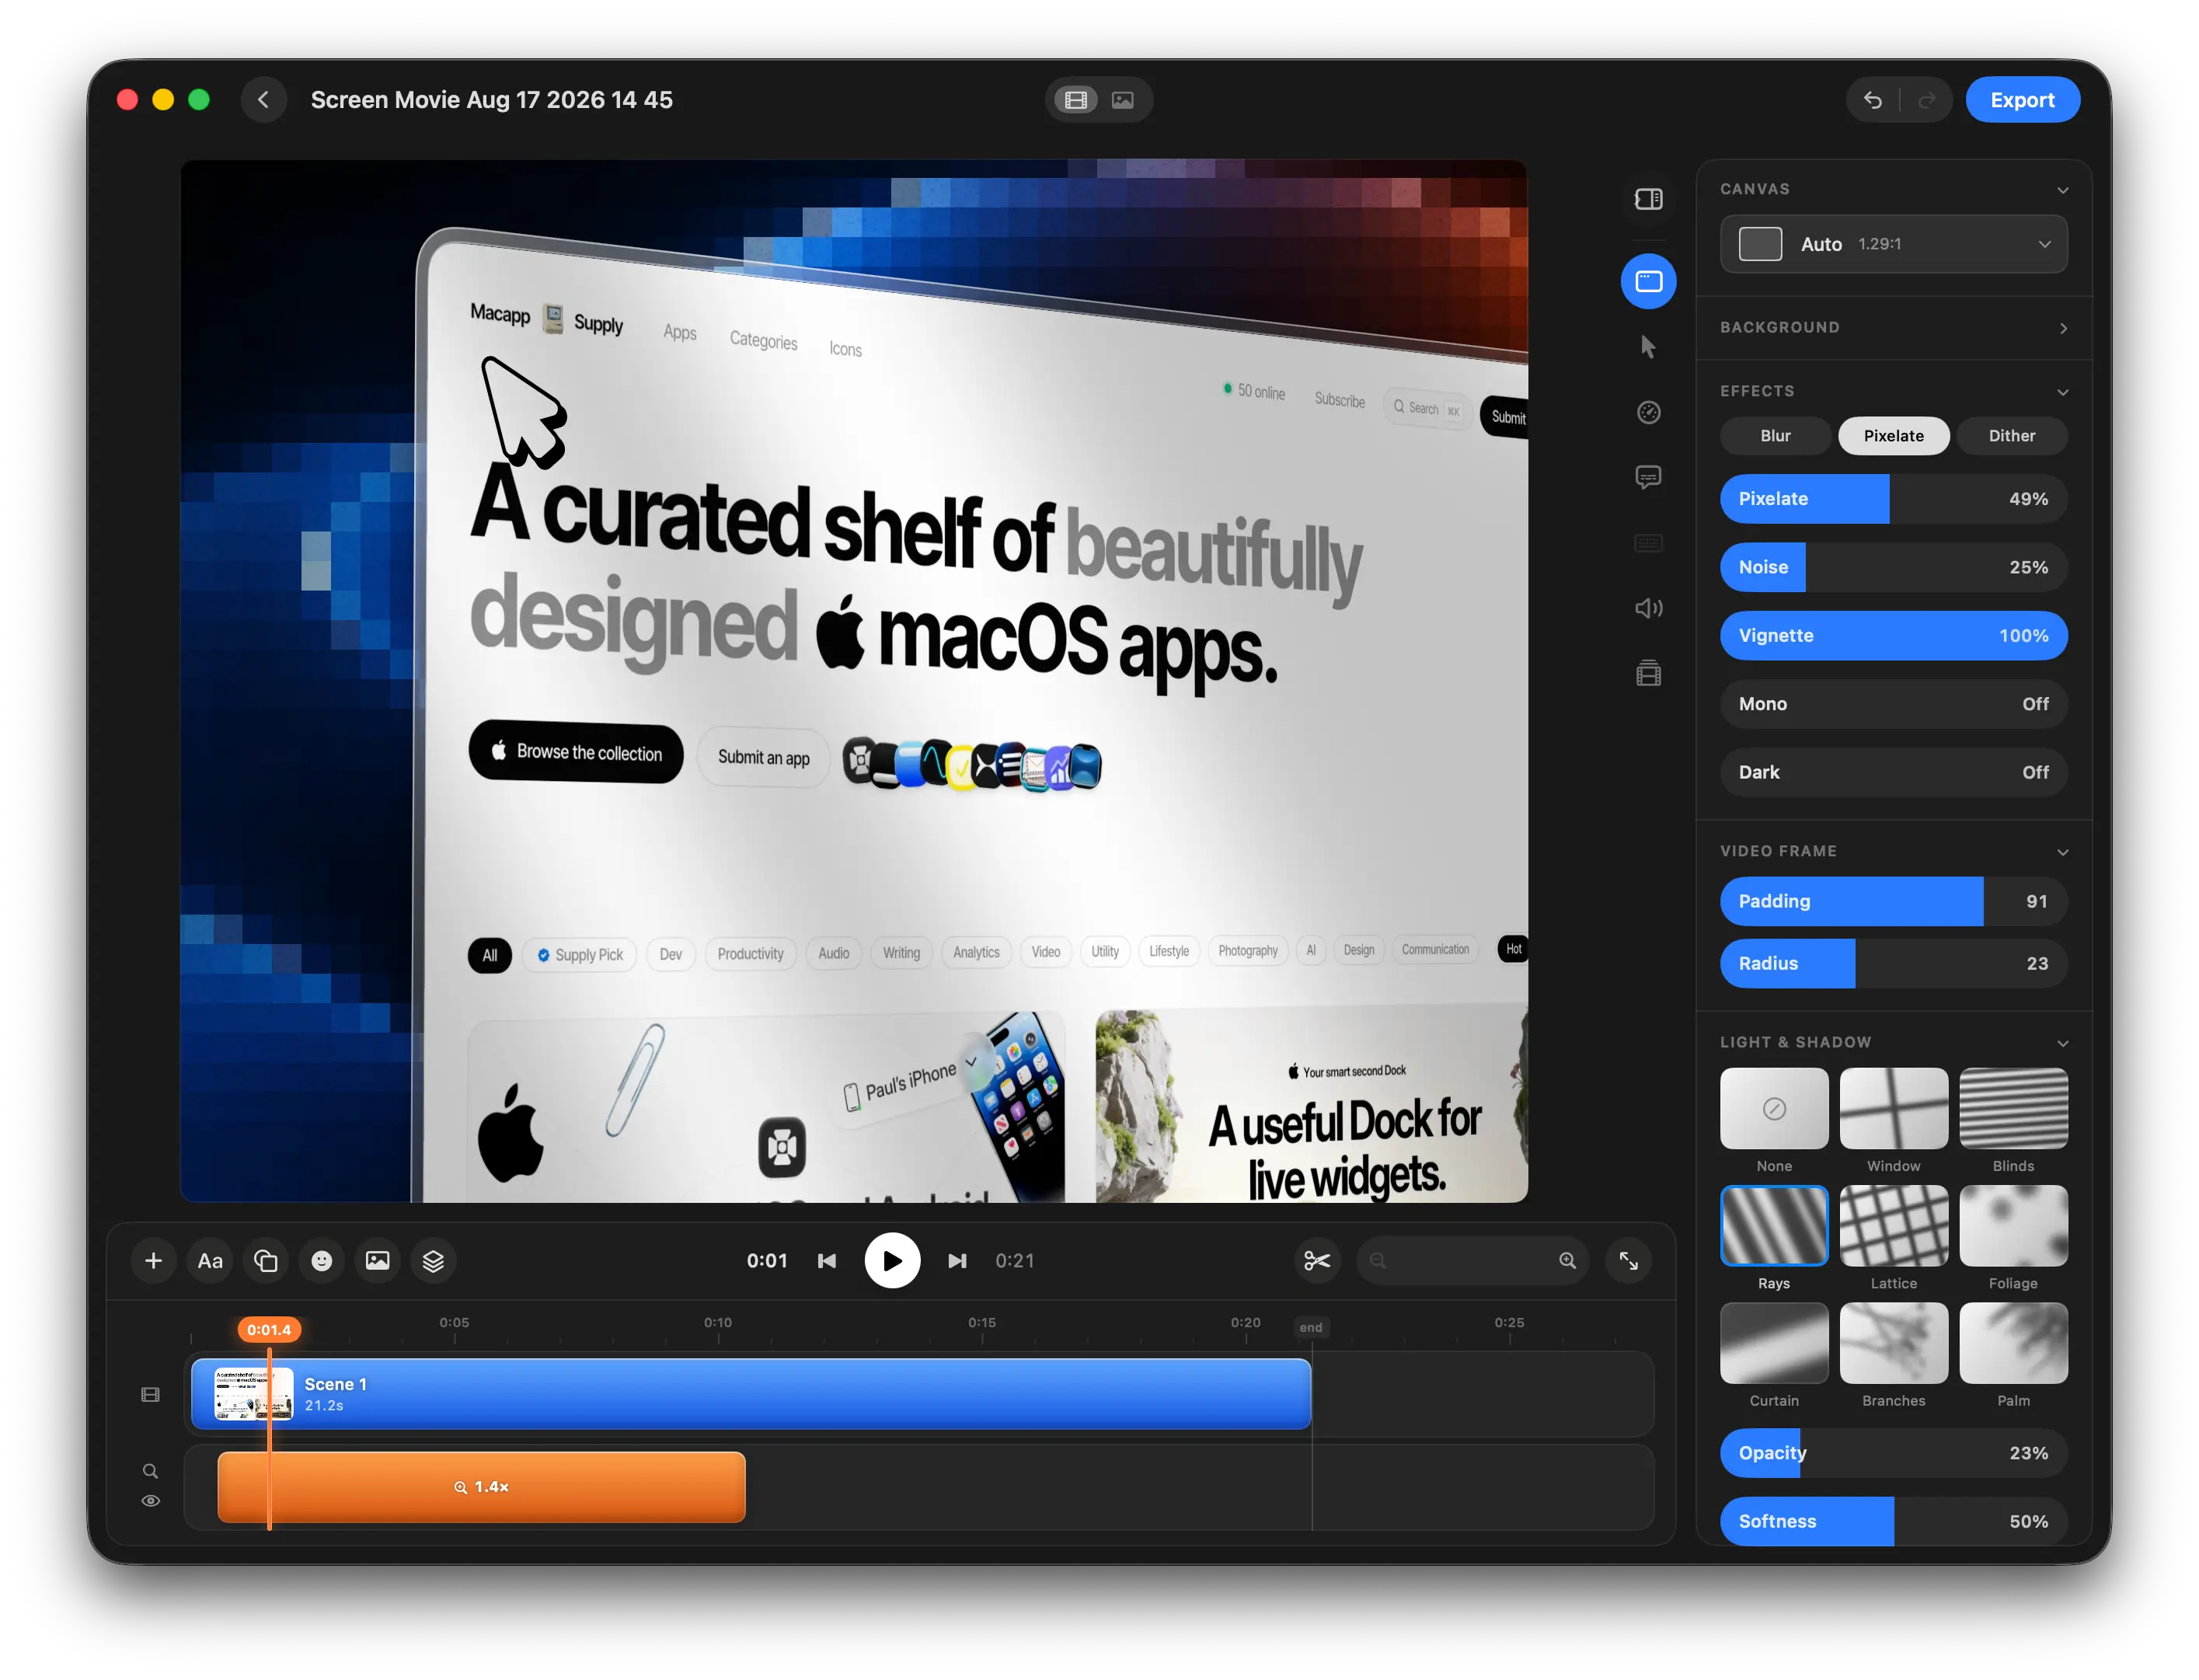Viewport: 2199px width, 1680px height.
Task: Collapse the Light & Shadow section
Action: point(2062,1042)
